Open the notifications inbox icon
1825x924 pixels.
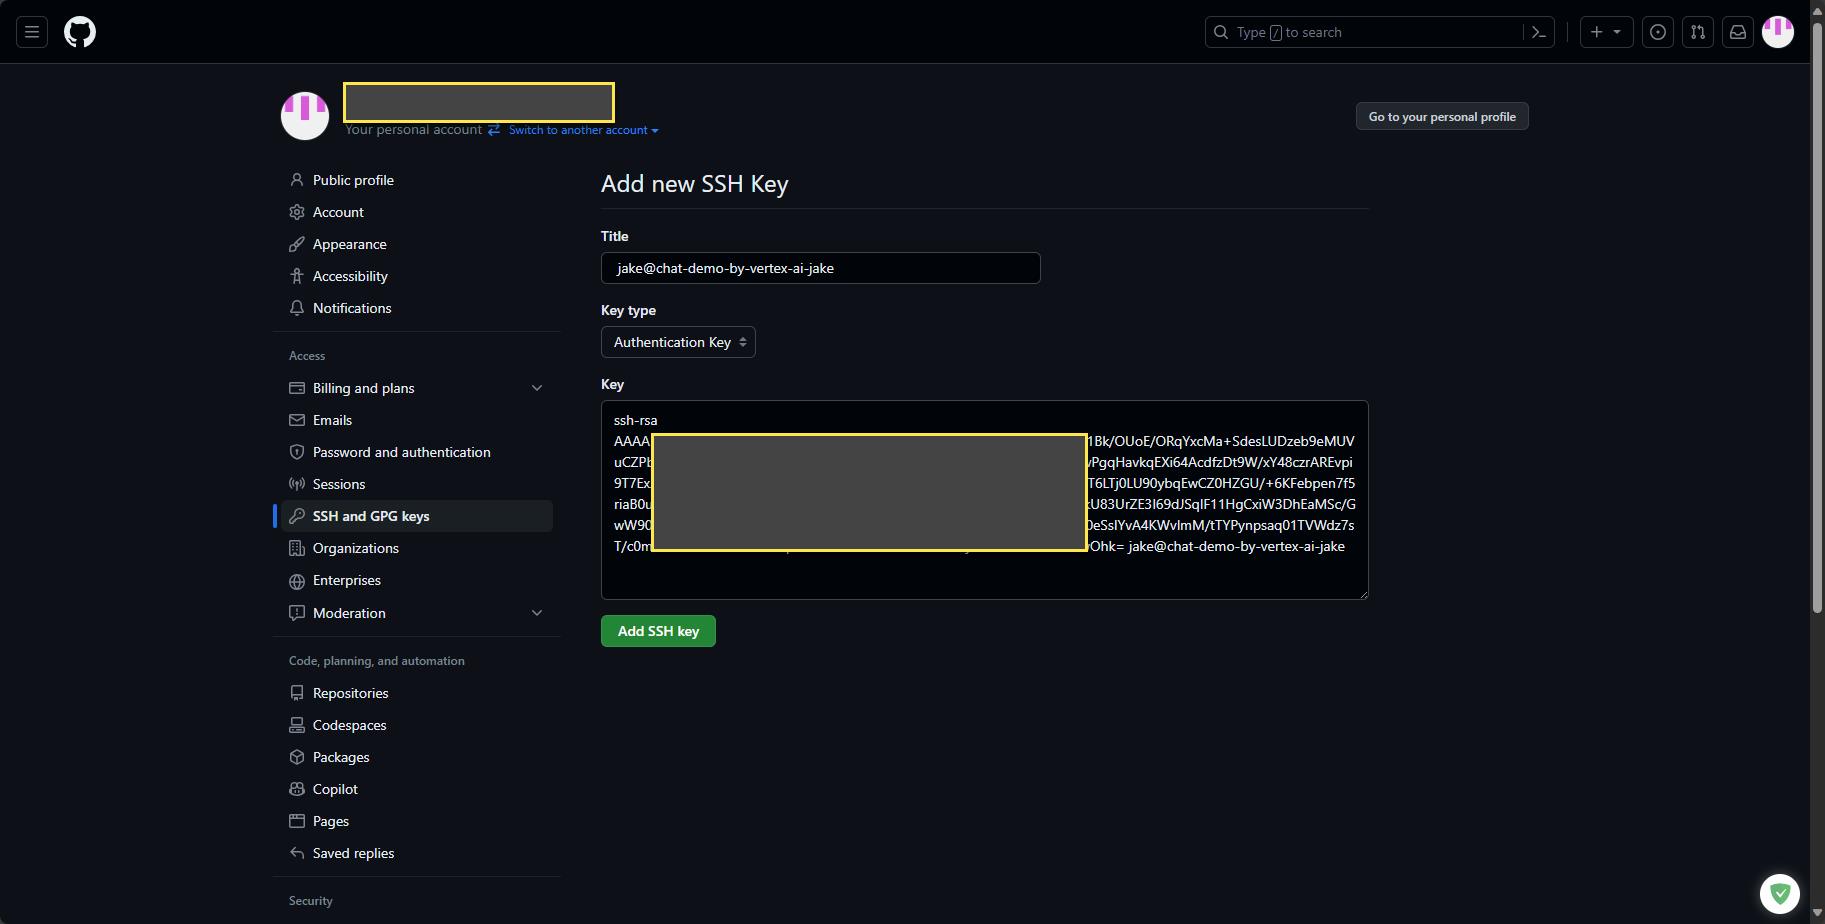point(1738,32)
